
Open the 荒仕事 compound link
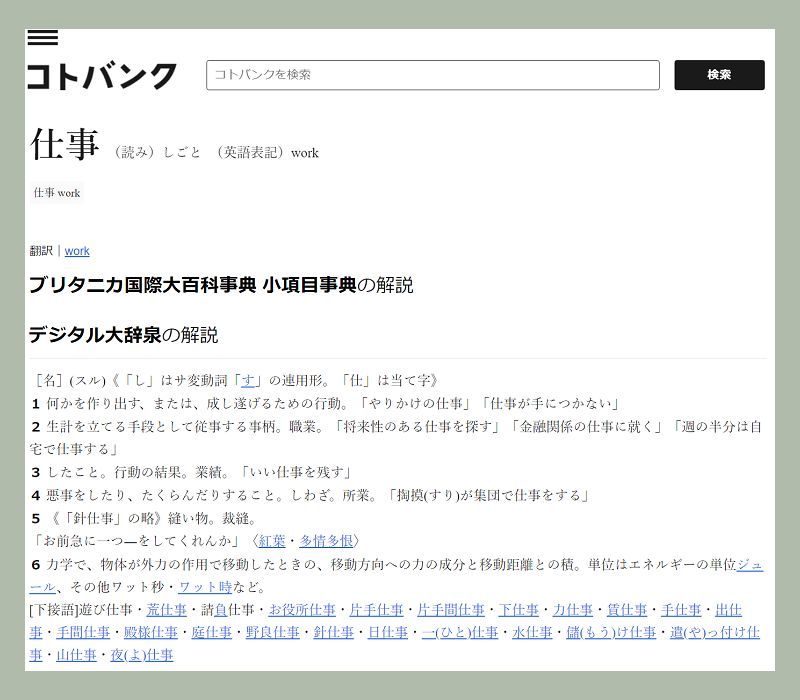coord(167,610)
